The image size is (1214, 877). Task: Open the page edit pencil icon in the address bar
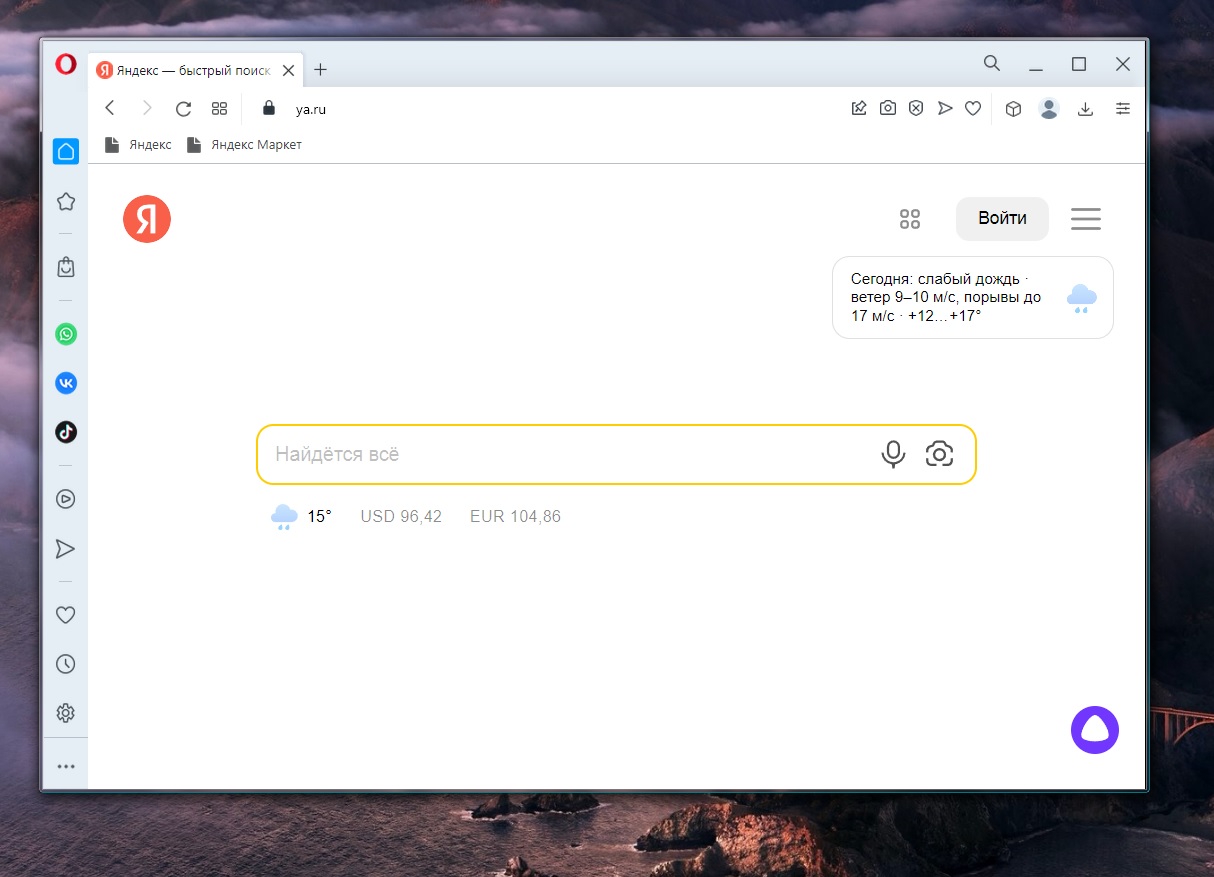[859, 108]
